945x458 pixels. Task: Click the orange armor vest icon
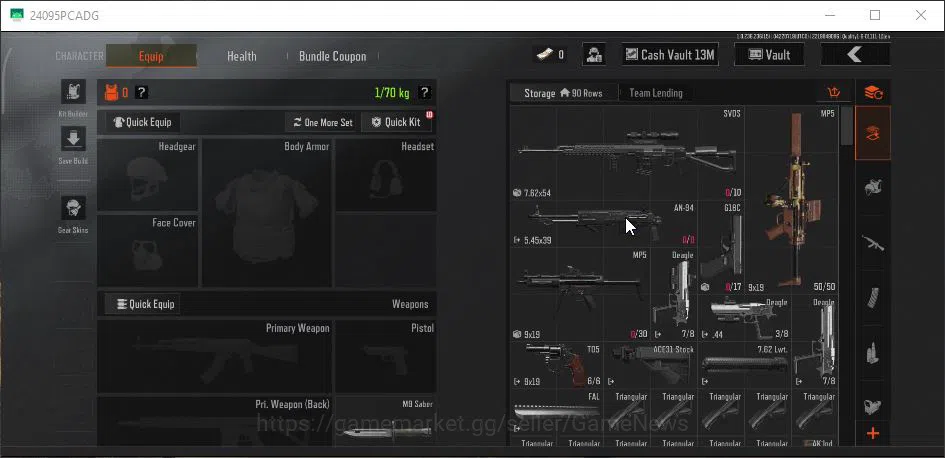coord(111,93)
